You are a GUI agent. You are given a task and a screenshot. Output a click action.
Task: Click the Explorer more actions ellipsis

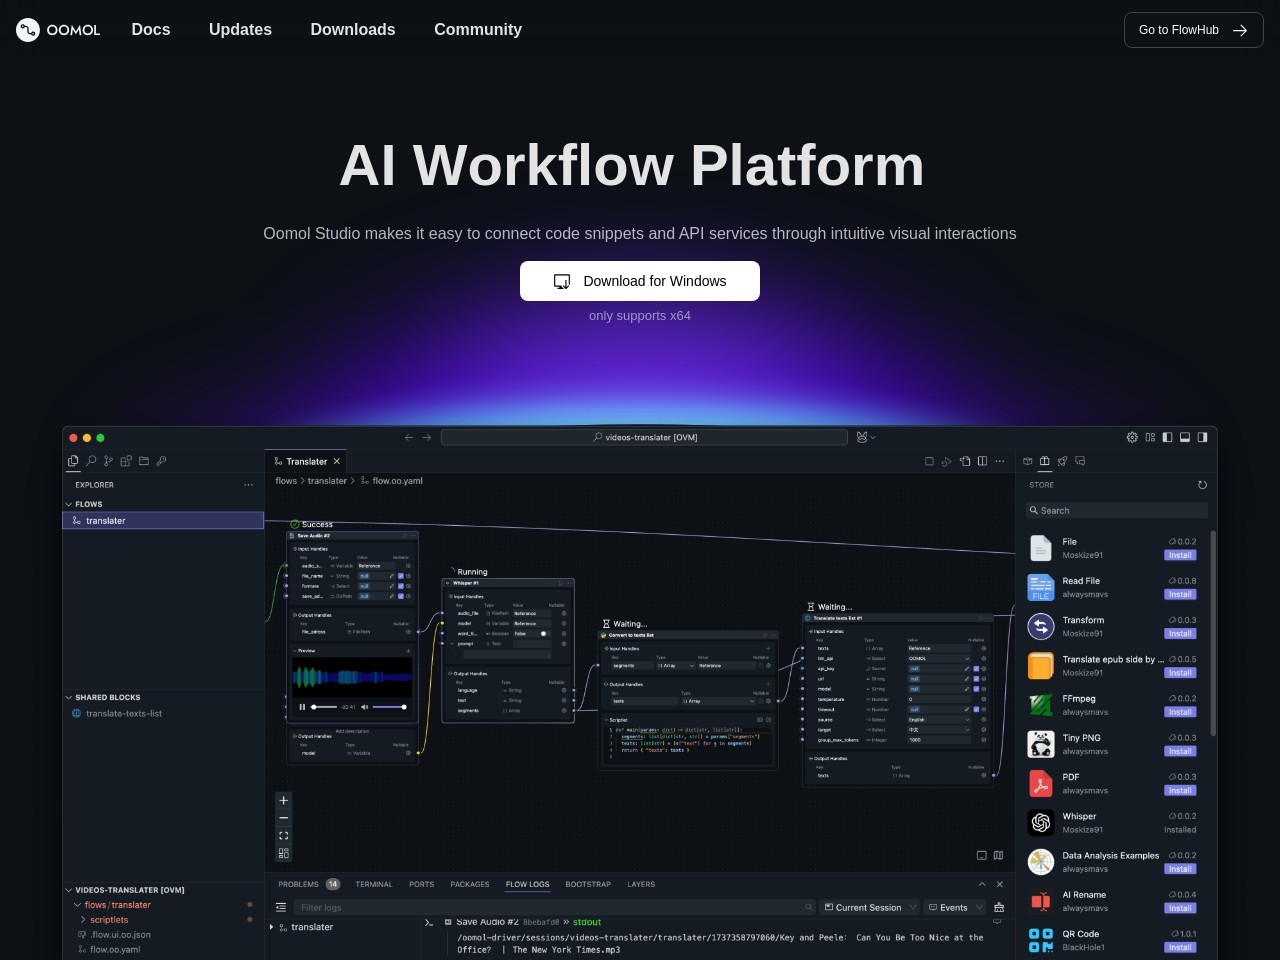[x=248, y=485]
